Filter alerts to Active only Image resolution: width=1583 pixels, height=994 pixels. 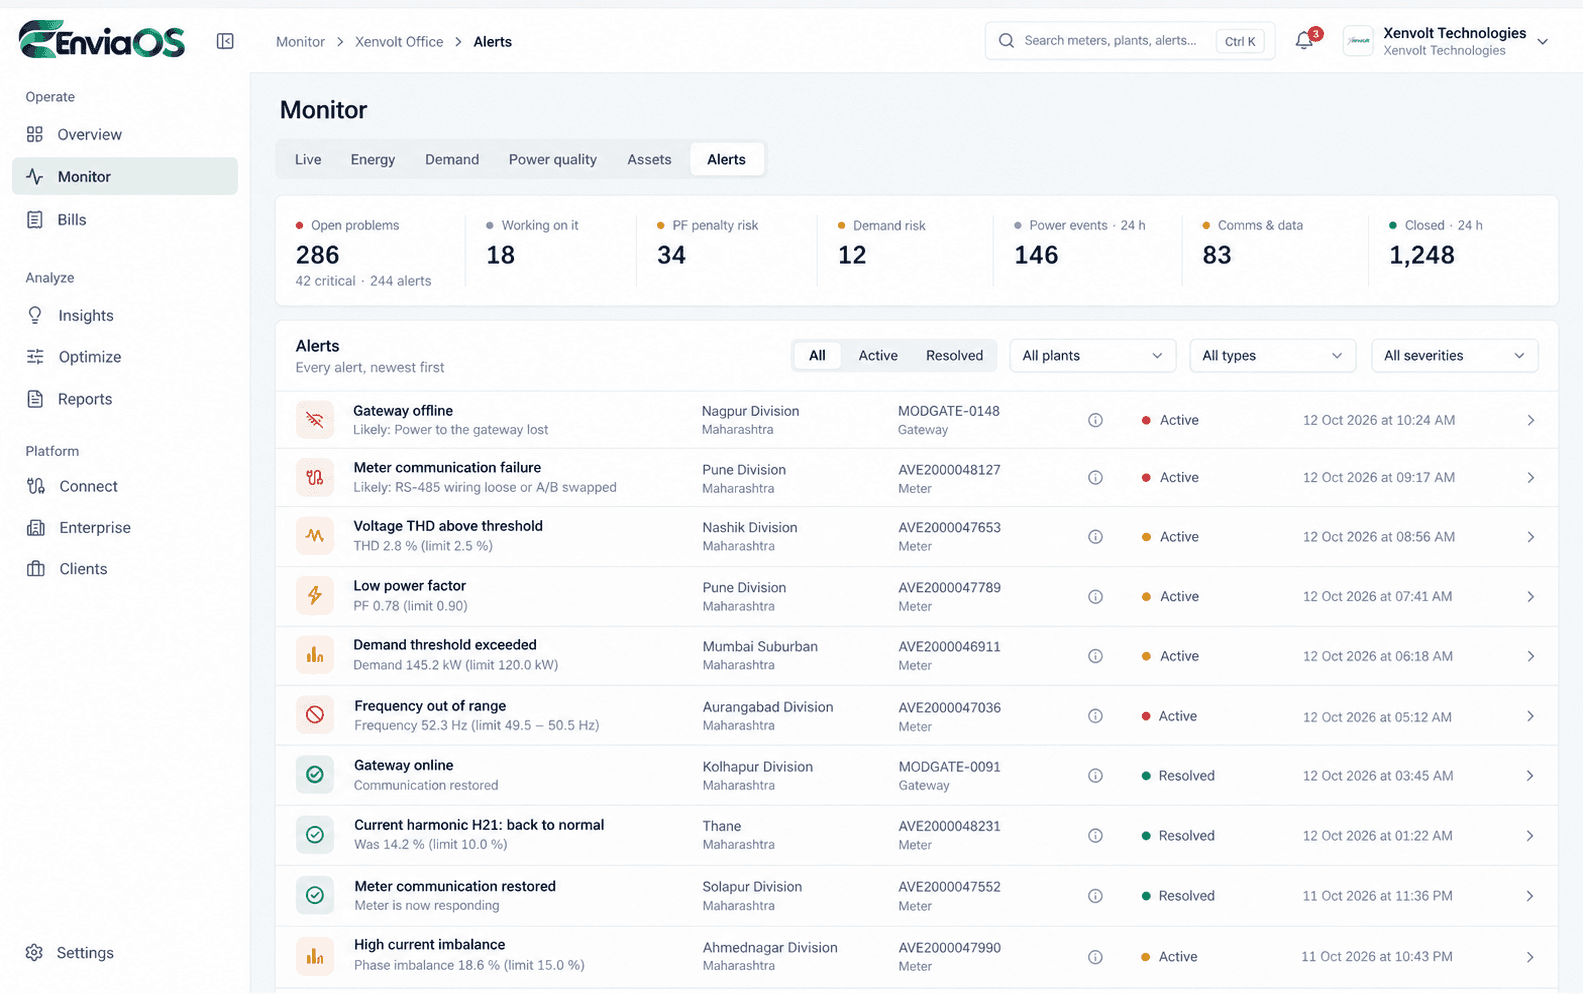878,356
